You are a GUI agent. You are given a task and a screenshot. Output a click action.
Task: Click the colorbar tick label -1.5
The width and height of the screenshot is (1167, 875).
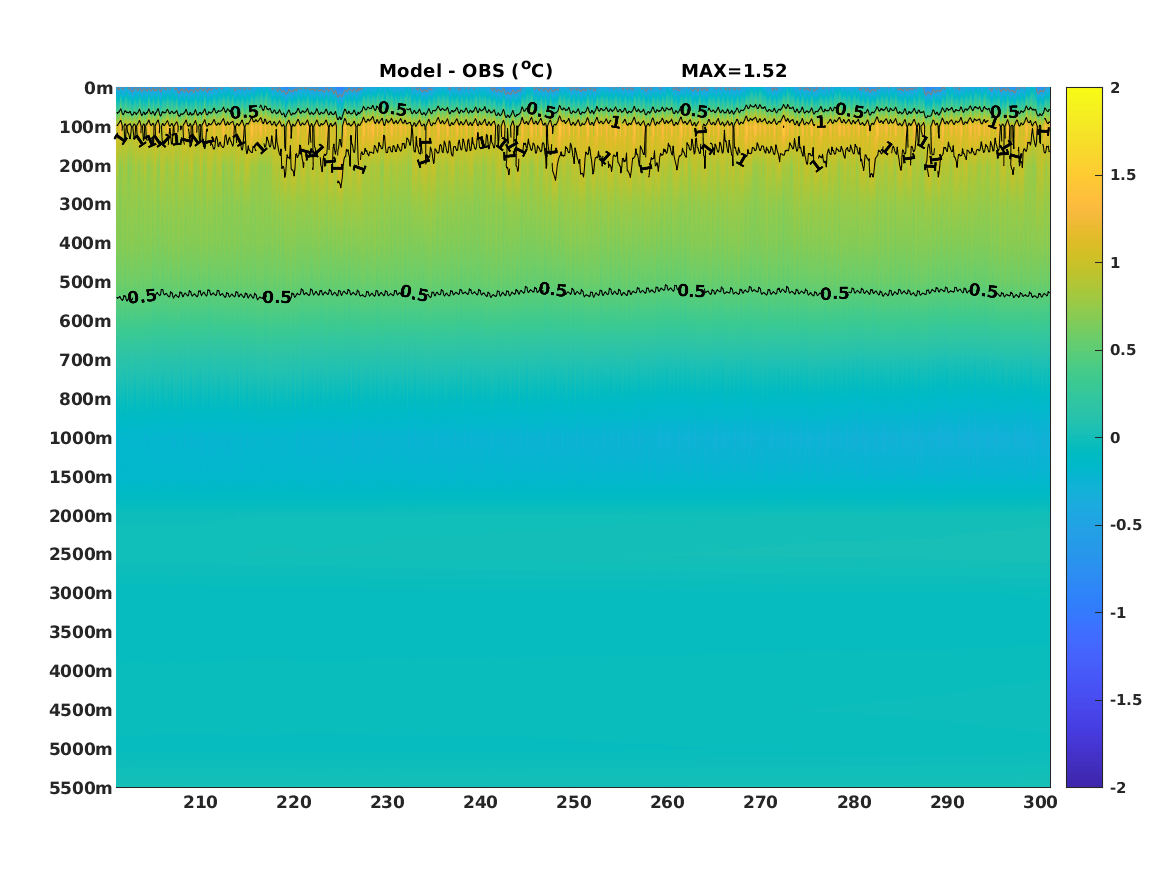[x=1125, y=699]
